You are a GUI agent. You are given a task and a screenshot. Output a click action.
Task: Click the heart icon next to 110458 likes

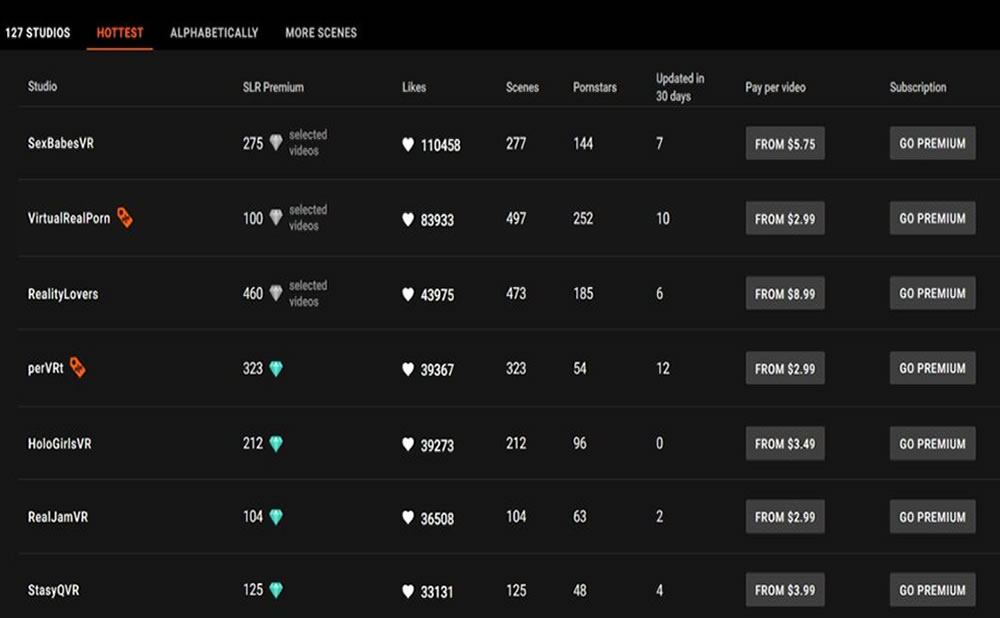click(408, 145)
